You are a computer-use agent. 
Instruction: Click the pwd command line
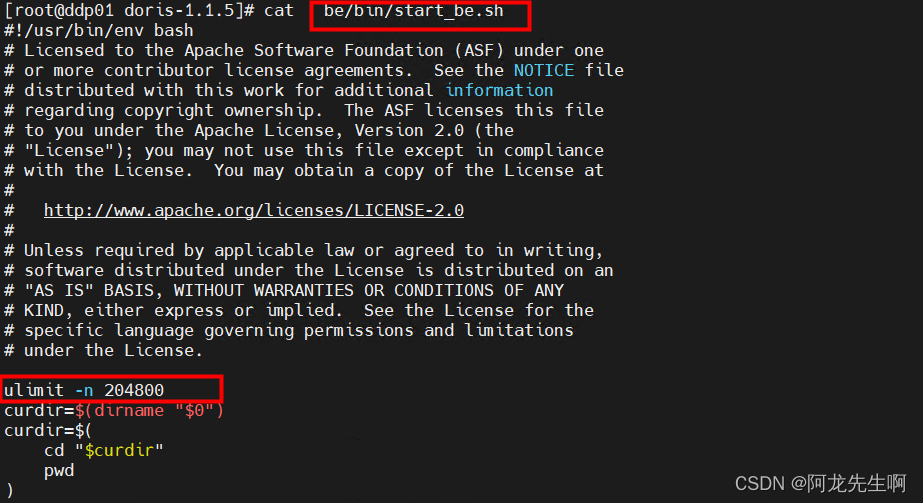point(59,470)
